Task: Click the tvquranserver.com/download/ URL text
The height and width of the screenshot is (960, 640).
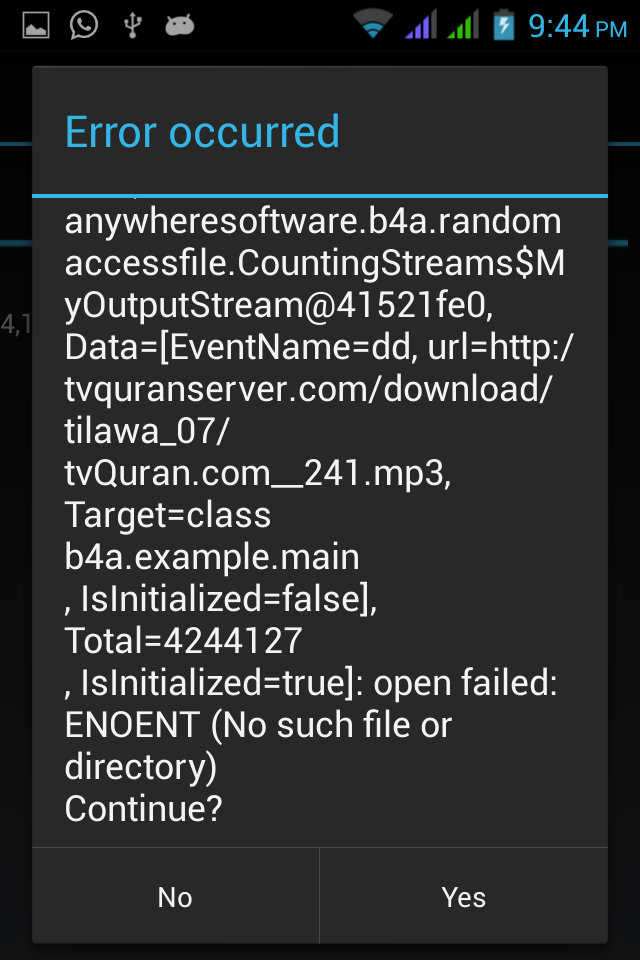Action: pyautogui.click(x=309, y=389)
